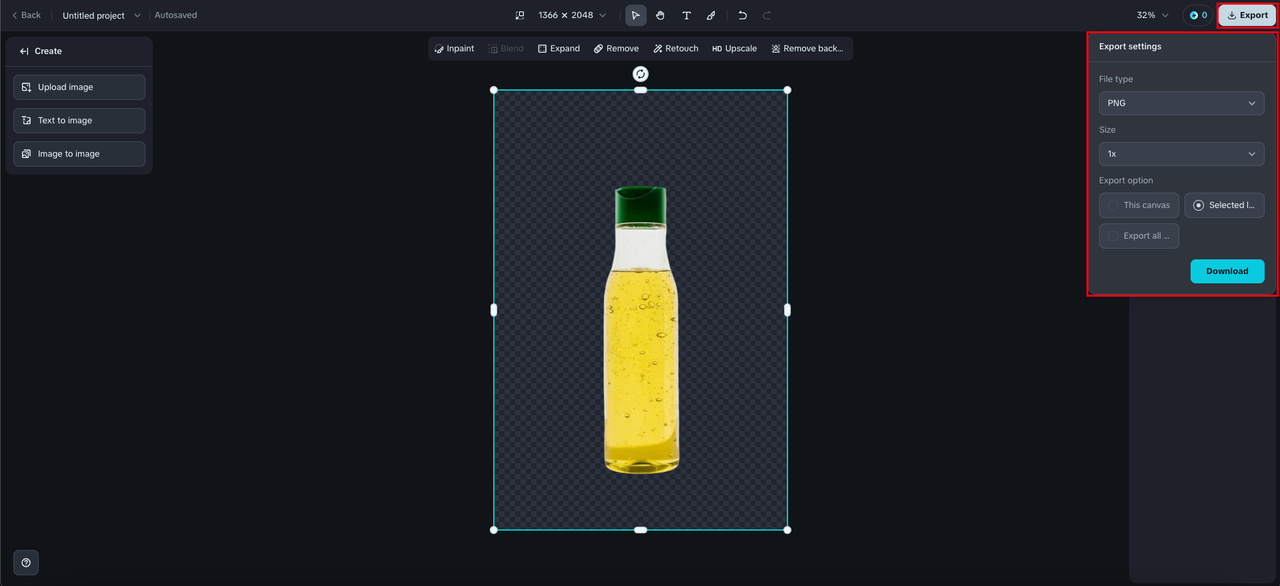Select the pointer selection tool
Screen dimensions: 1280x586
[x=636, y=15]
